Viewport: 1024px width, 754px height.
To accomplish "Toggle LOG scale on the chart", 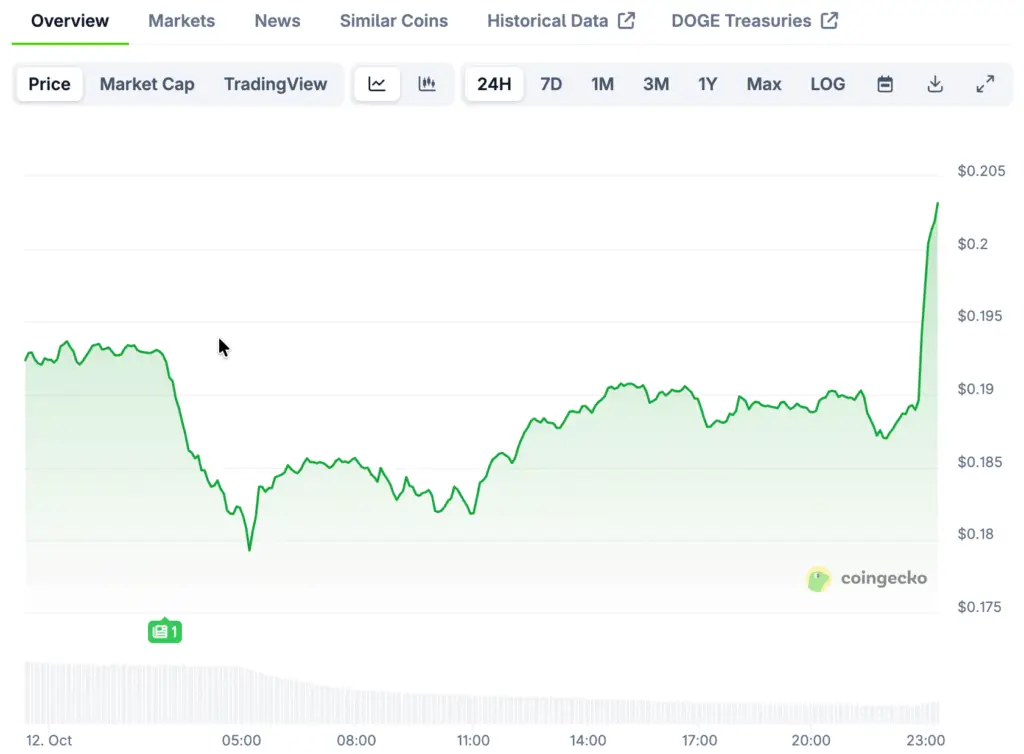I will 827,84.
